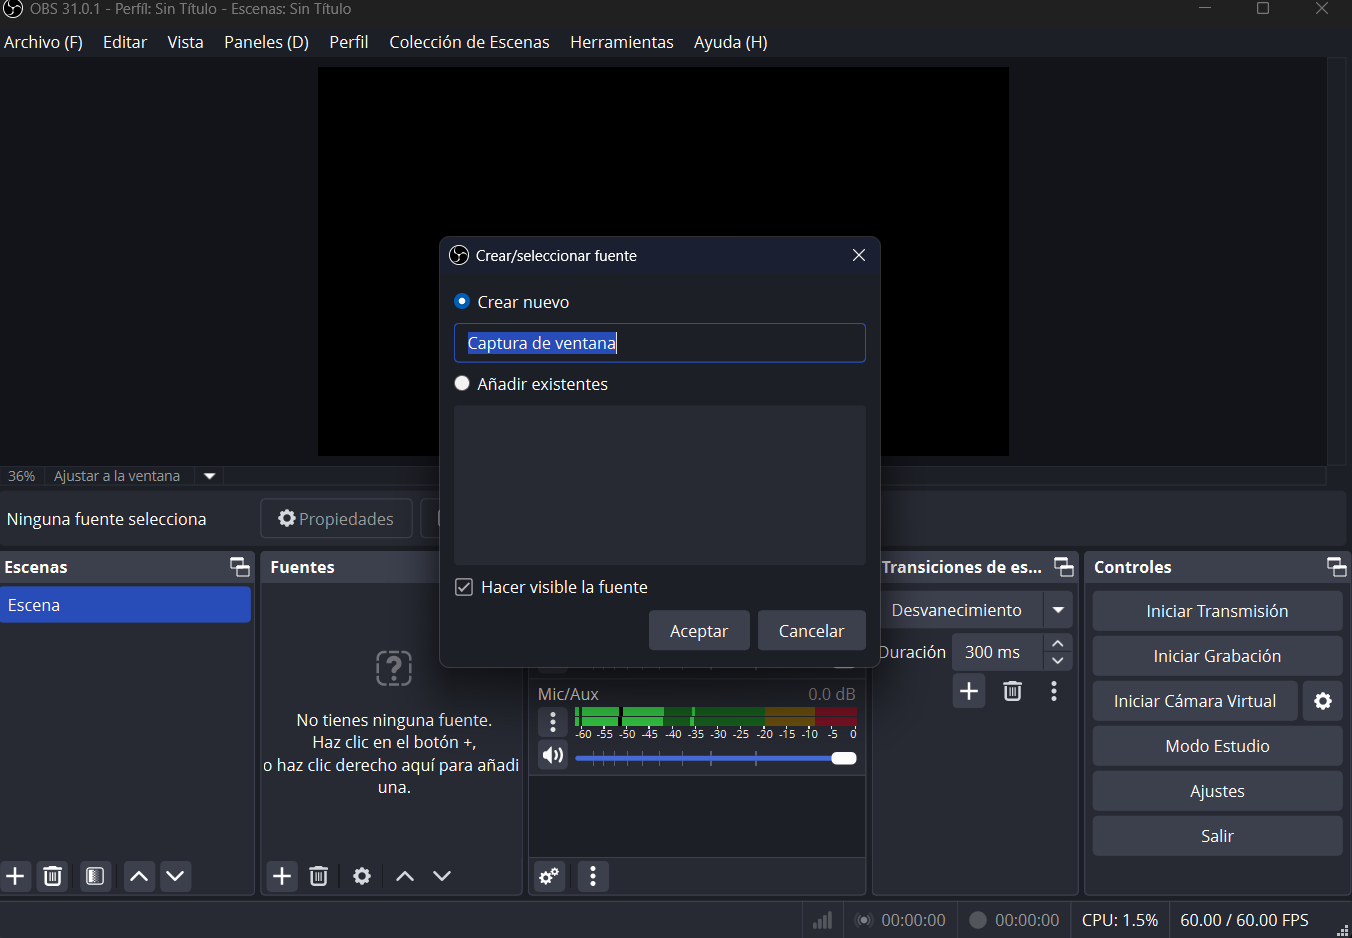The height and width of the screenshot is (938, 1352).
Task: Select the Crear nuevo radio button
Action: click(462, 301)
